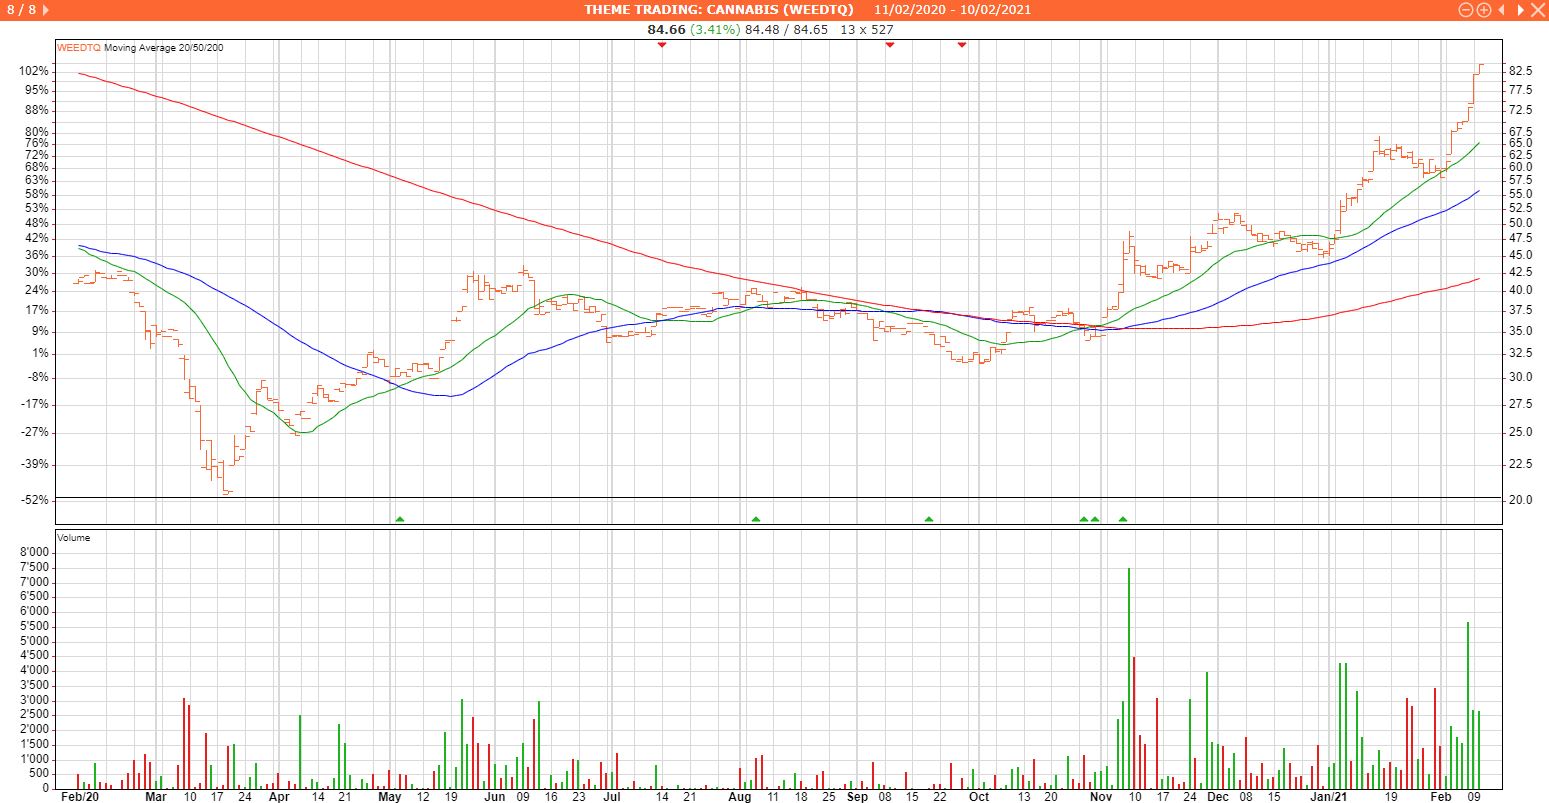Click the Moving Average 20/50/200 indicator label
1549x803 pixels.
[x=164, y=47]
